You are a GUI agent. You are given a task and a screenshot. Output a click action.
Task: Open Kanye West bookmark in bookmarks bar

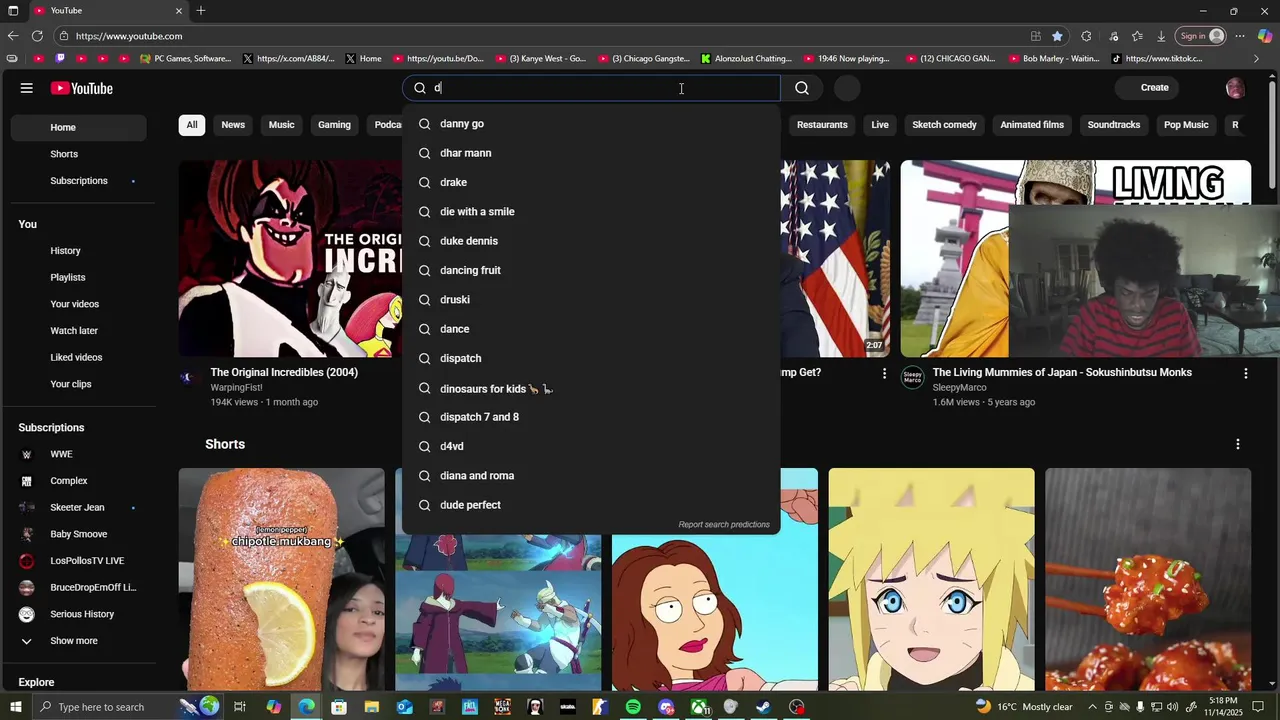click(x=542, y=59)
